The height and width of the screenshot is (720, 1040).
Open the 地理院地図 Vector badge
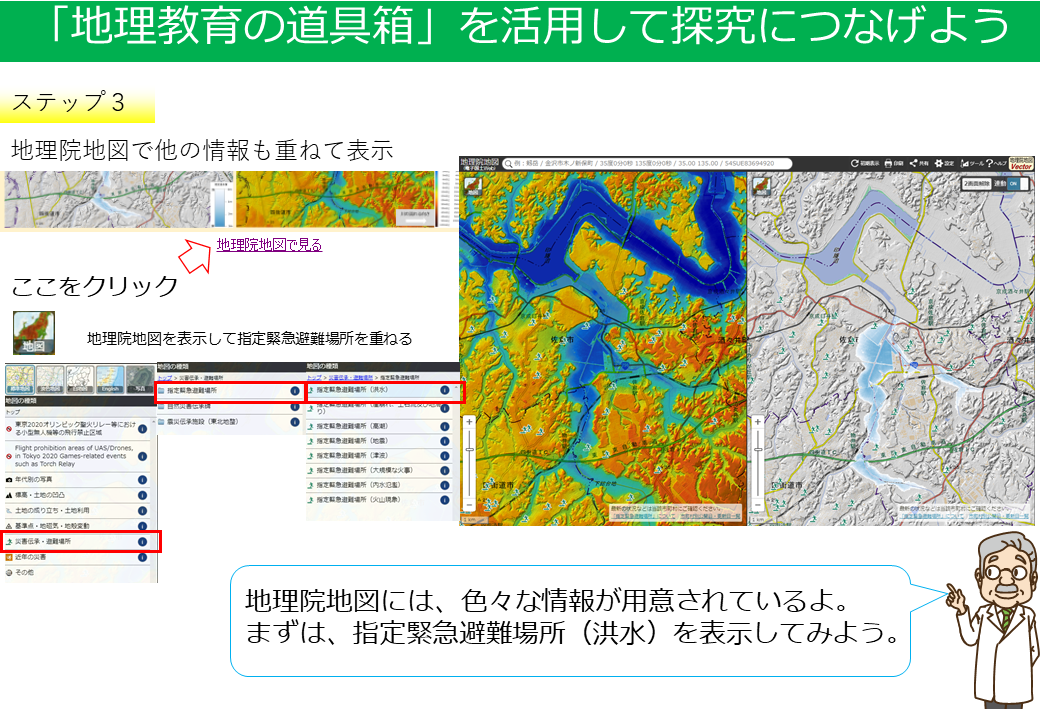(x=1021, y=163)
